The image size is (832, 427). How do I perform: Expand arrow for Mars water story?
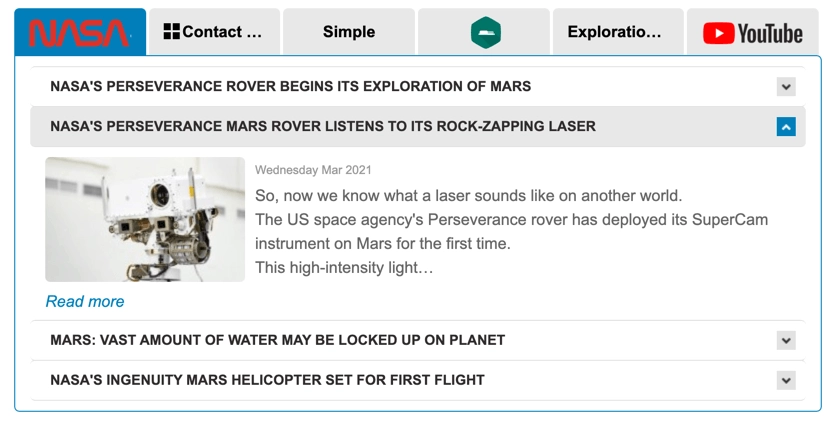coord(786,340)
